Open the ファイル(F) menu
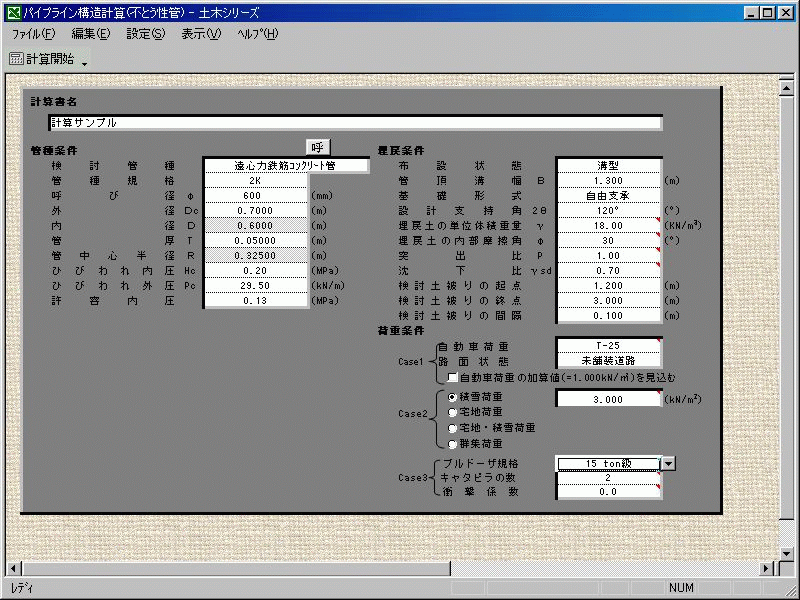Image resolution: width=800 pixels, height=600 pixels. point(33,34)
